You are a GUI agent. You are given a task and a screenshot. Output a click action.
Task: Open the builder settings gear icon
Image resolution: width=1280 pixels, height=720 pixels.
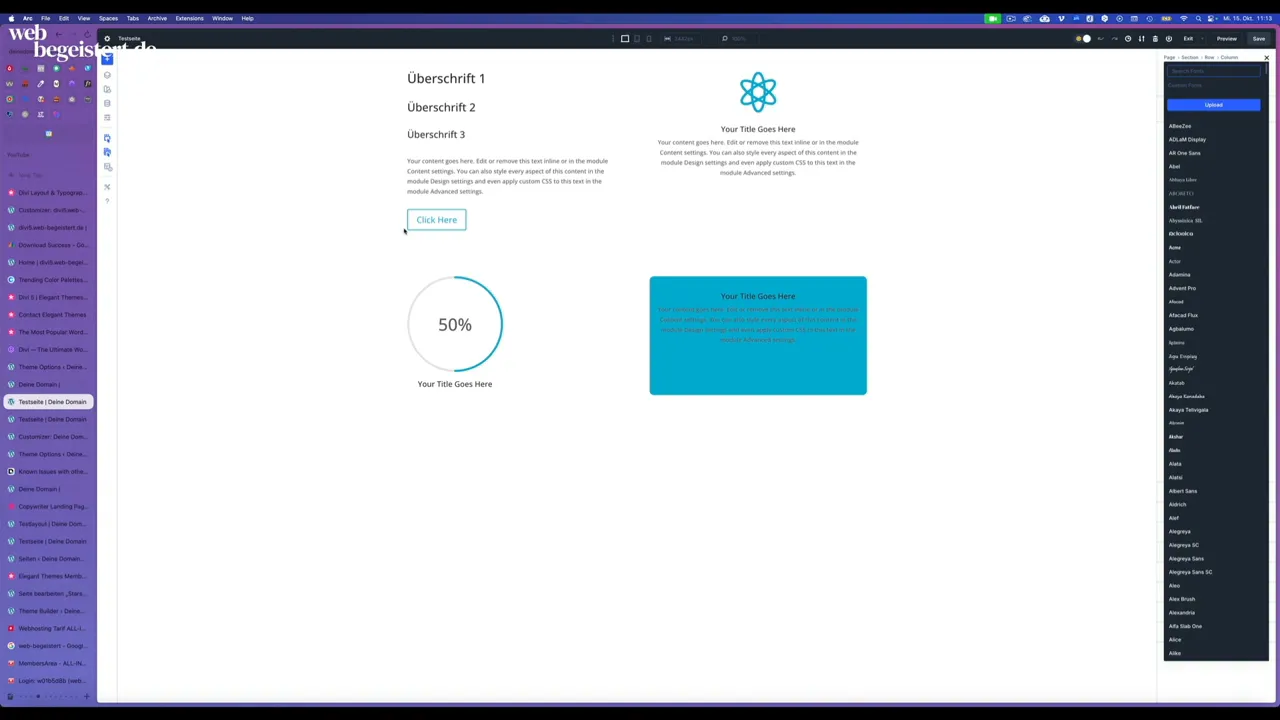click(x=107, y=39)
